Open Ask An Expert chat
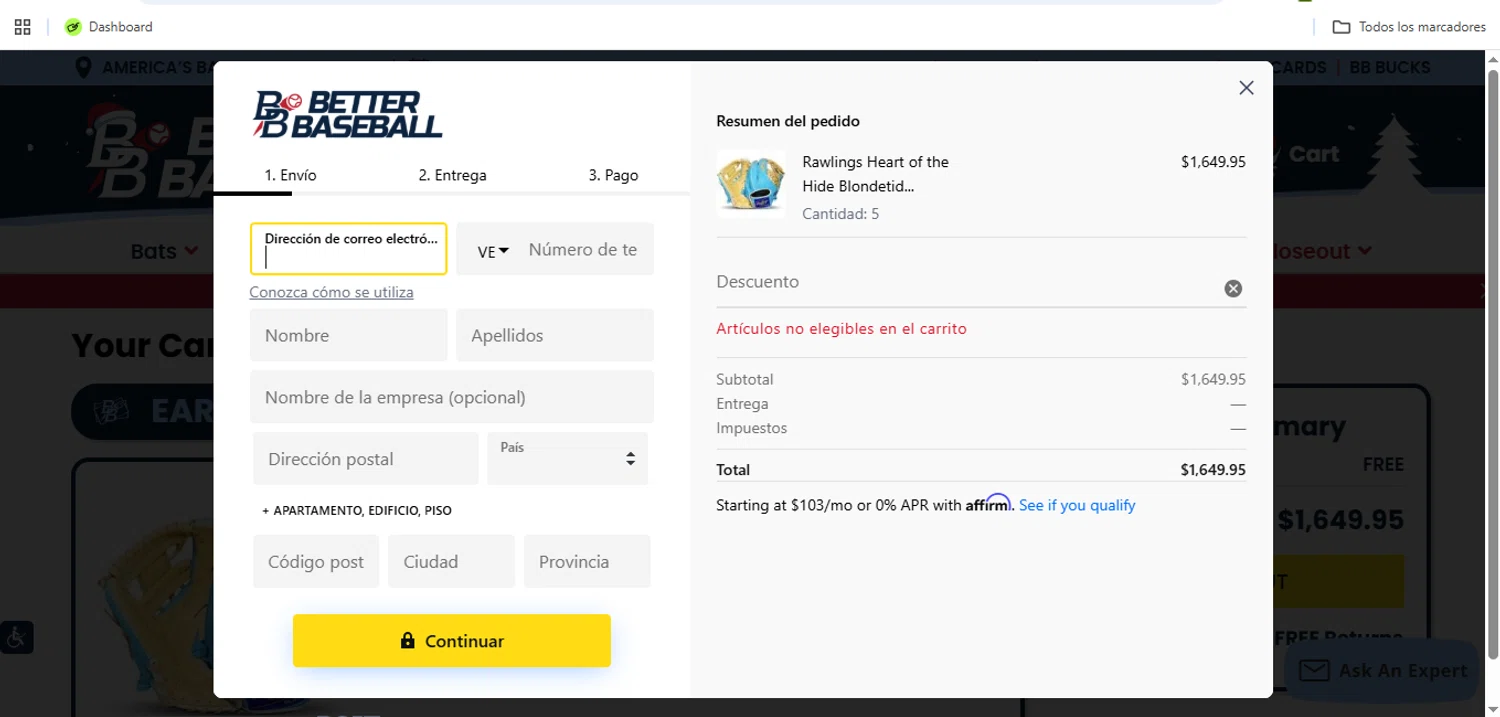Screen dimensions: 1500x717 [x=1381, y=671]
